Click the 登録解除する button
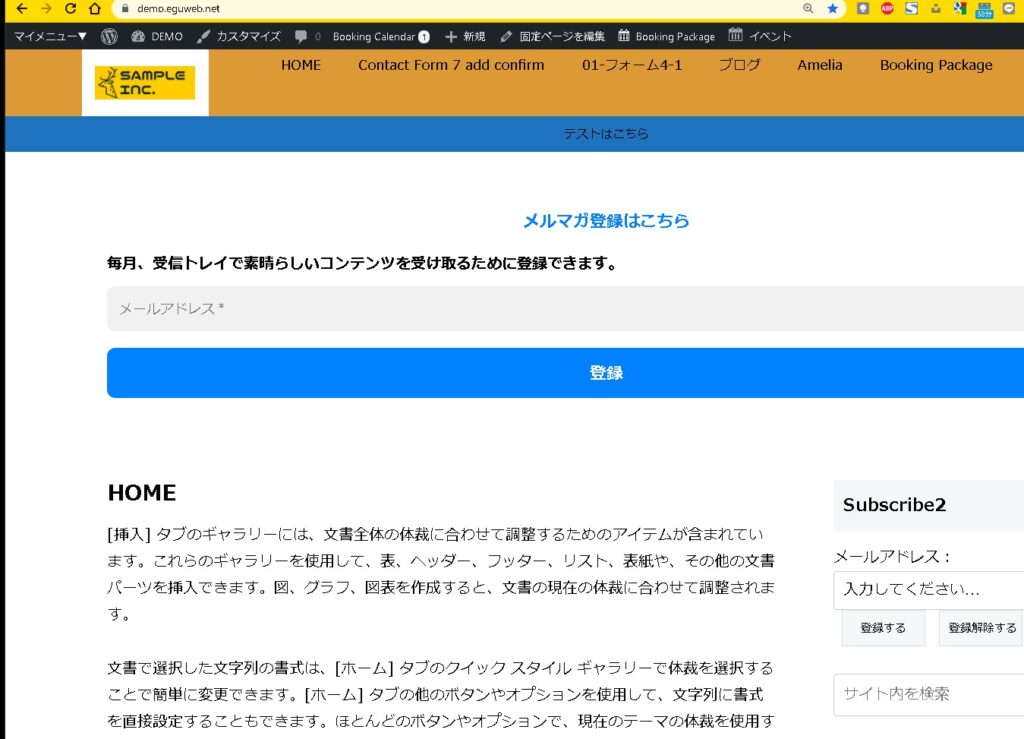The height and width of the screenshot is (739, 1024). 981,628
